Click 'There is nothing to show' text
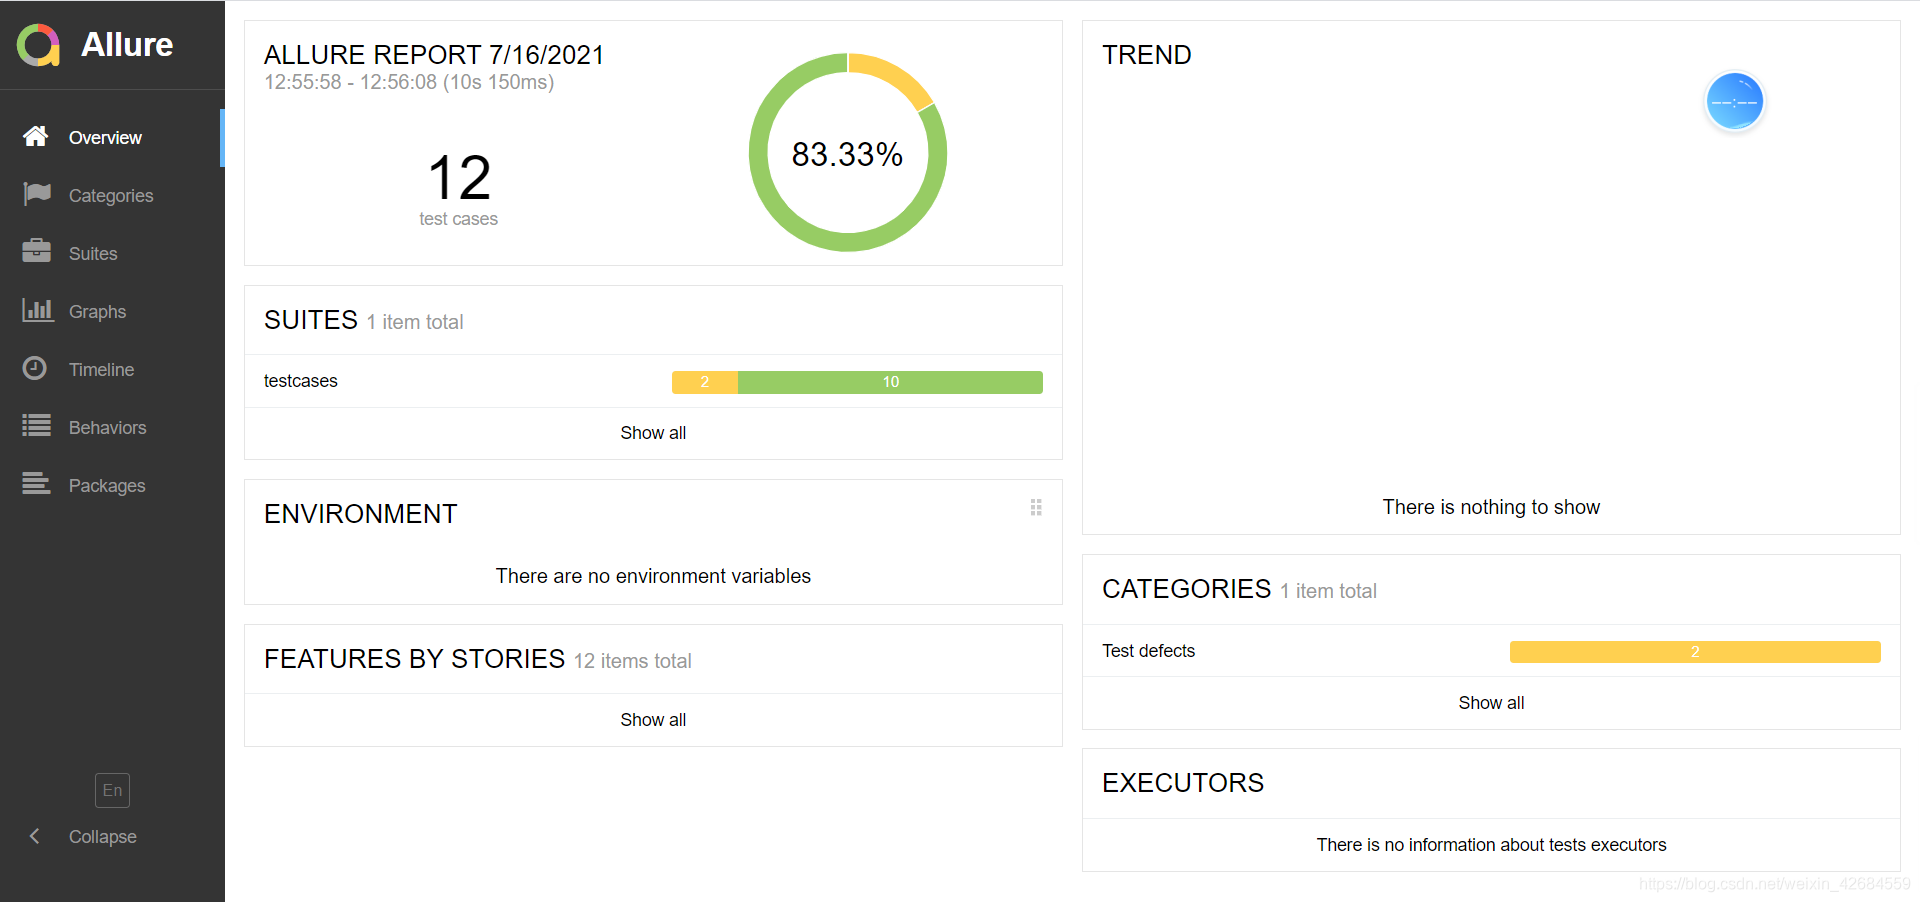Image resolution: width=1920 pixels, height=902 pixels. (x=1491, y=507)
